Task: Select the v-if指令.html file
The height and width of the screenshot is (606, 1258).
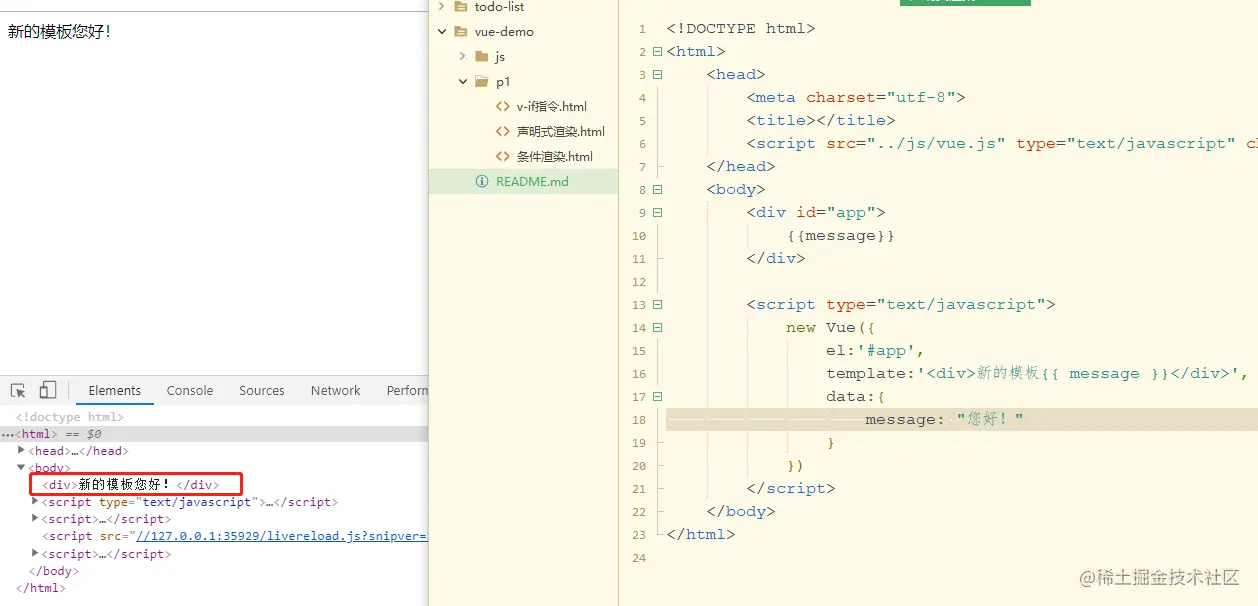Action: tap(551, 106)
